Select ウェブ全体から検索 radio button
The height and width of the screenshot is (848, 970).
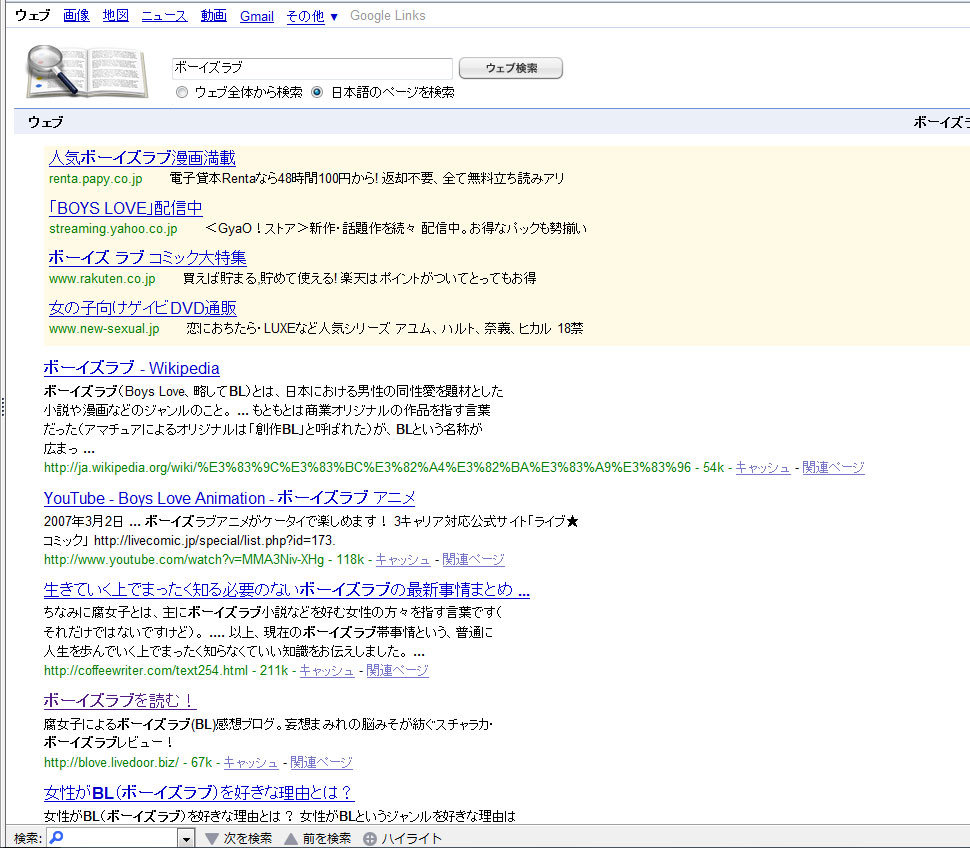point(182,92)
